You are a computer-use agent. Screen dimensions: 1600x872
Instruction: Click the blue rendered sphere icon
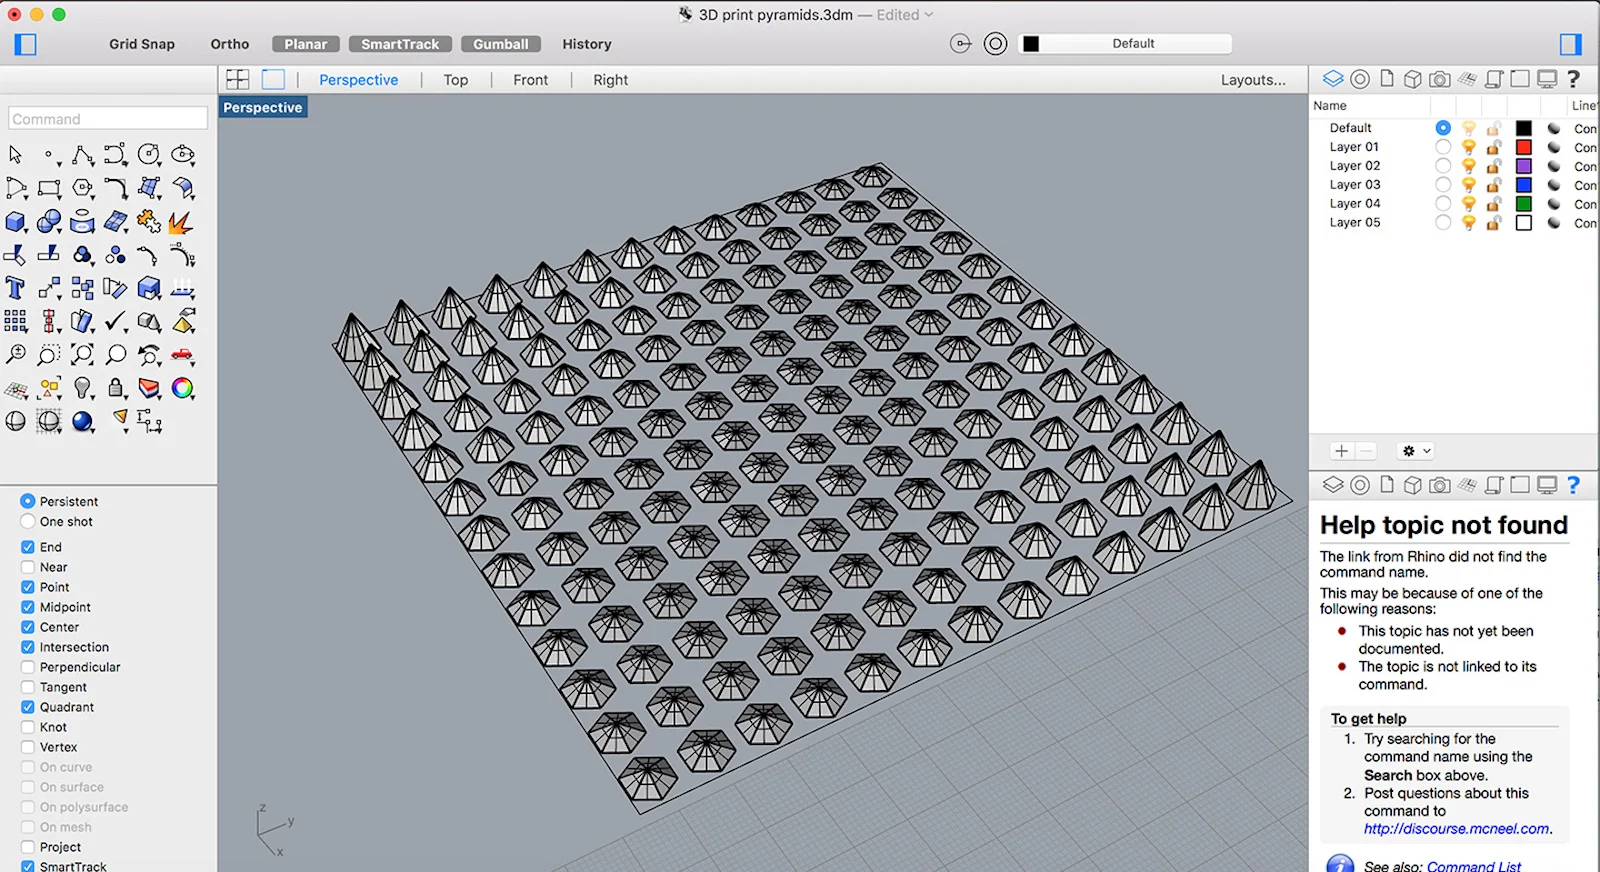83,421
